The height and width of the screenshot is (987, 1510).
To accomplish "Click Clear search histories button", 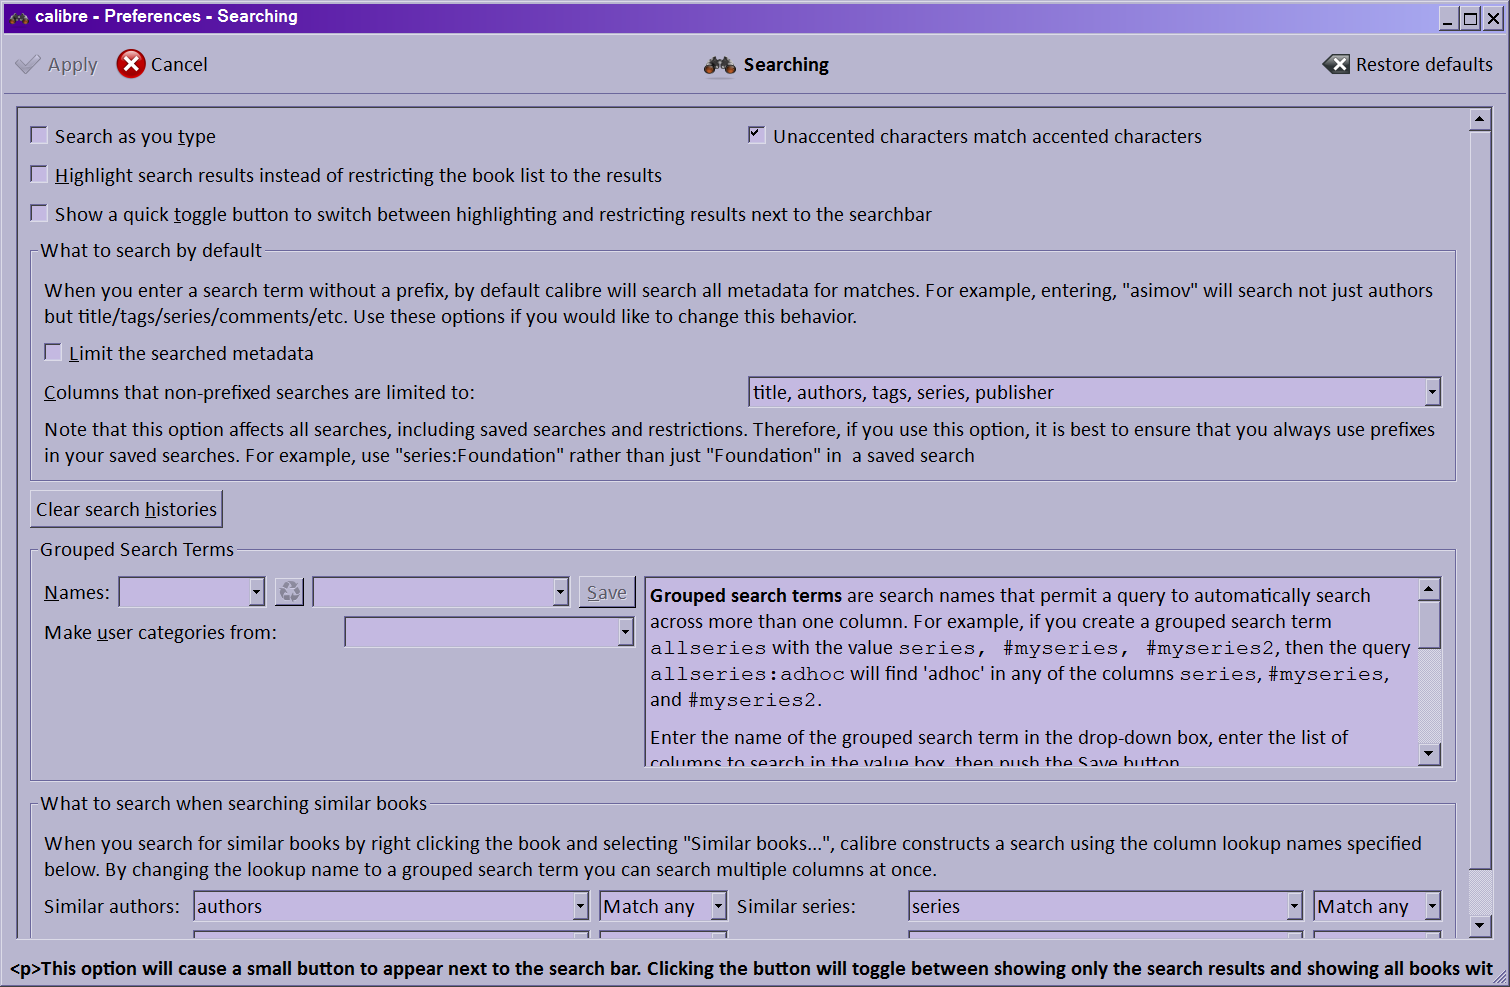I will tap(126, 509).
